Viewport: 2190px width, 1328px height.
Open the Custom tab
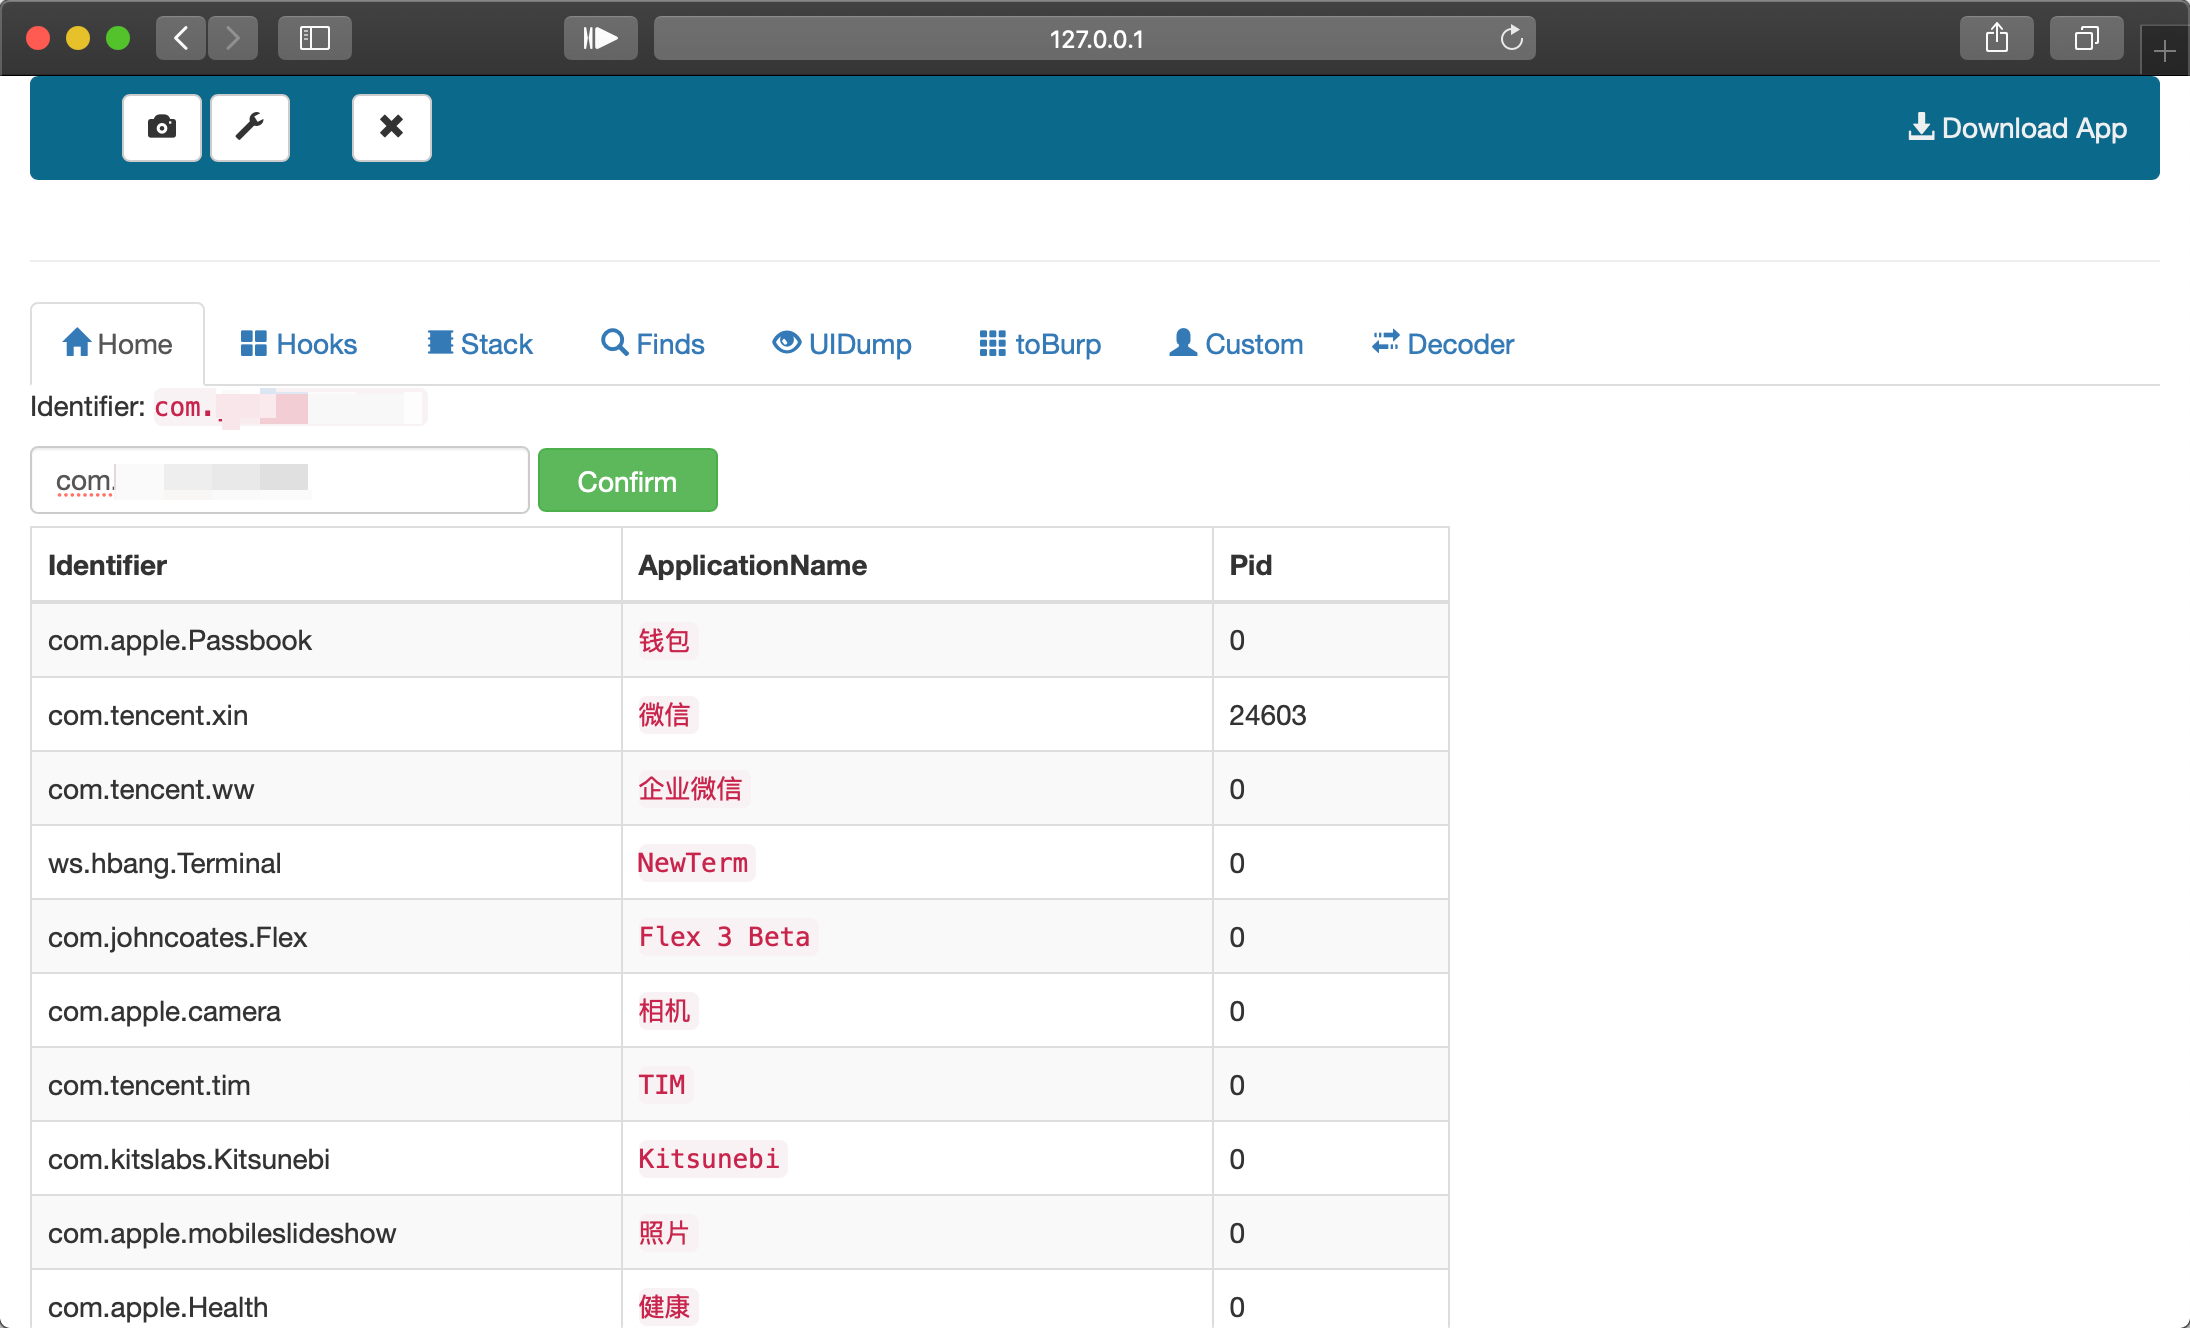[x=1237, y=344]
